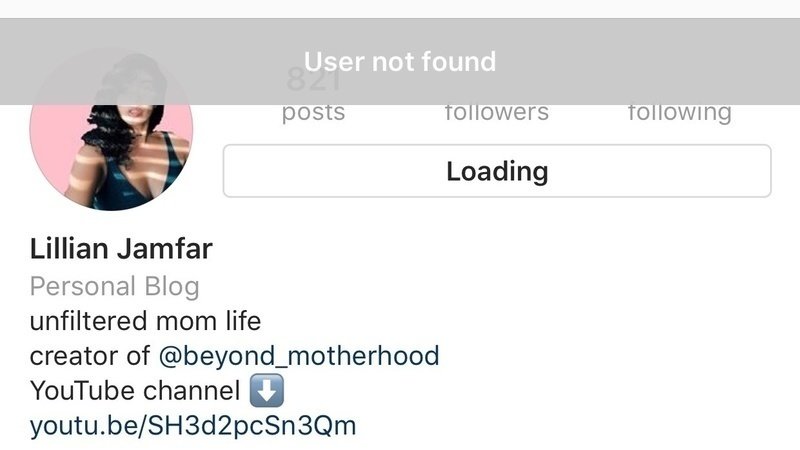
Task: Open the following list
Action: coord(680,112)
